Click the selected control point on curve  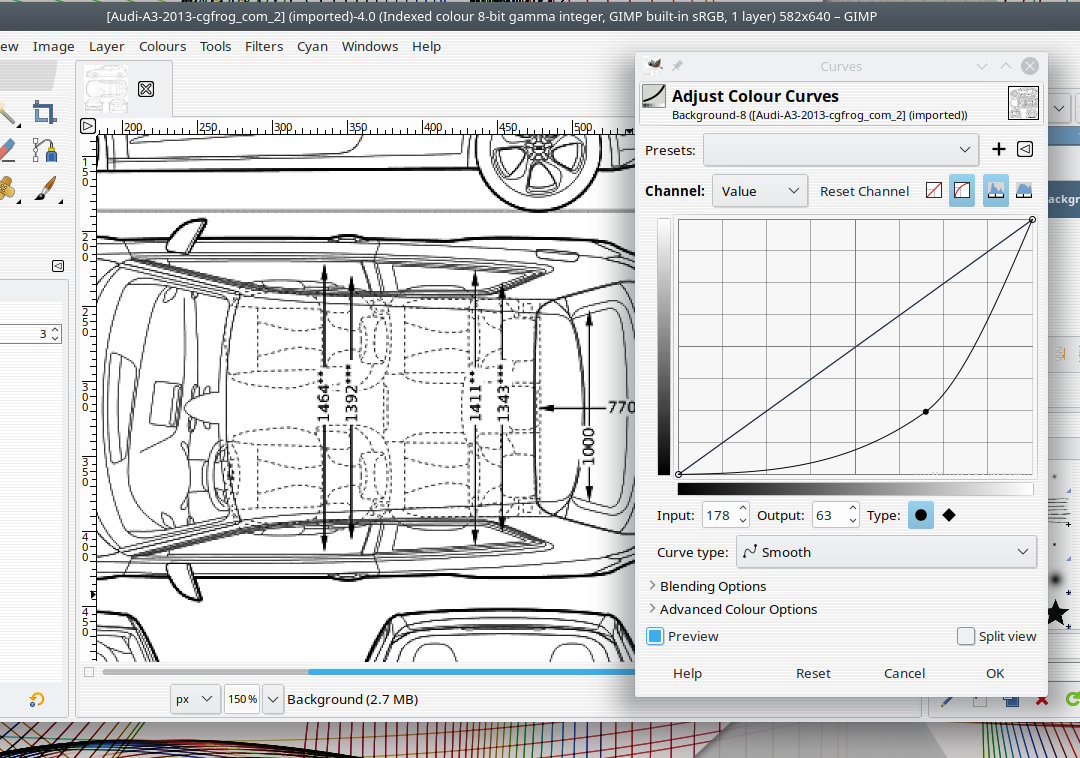(926, 411)
